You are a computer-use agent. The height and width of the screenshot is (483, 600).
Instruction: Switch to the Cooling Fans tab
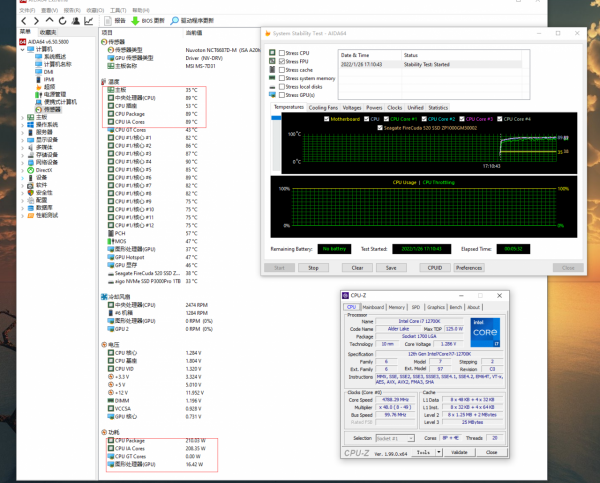[x=323, y=106]
